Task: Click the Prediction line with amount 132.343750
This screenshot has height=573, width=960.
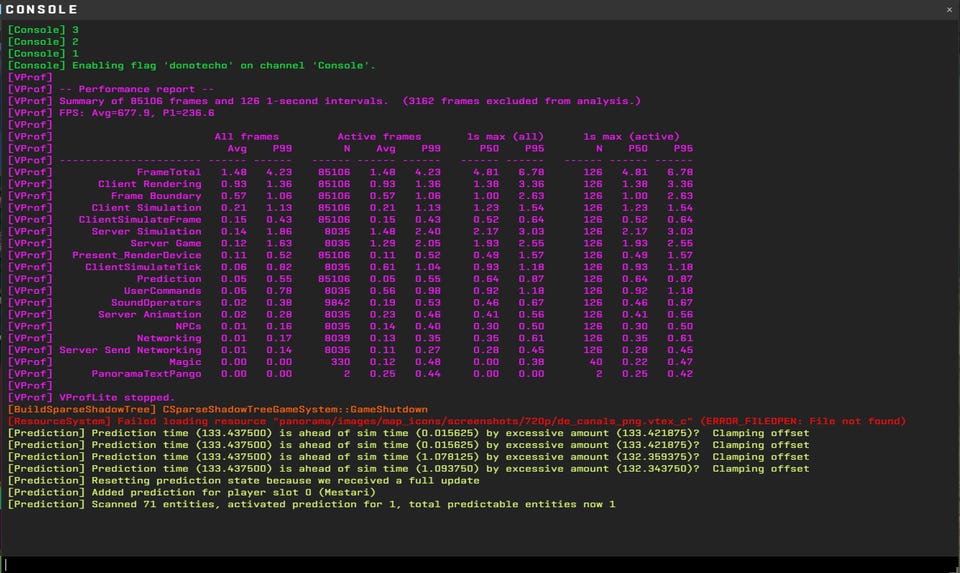Action: pyautogui.click(x=408, y=469)
